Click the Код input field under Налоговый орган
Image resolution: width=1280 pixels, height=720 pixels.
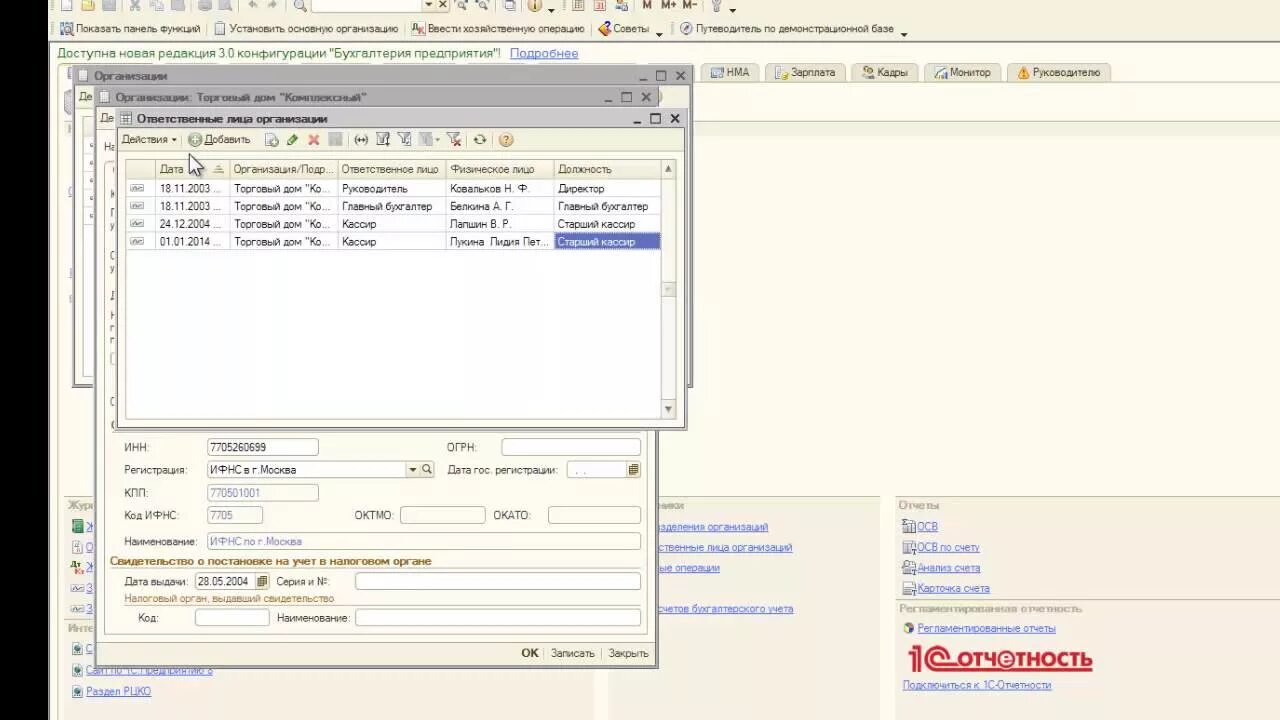click(232, 618)
